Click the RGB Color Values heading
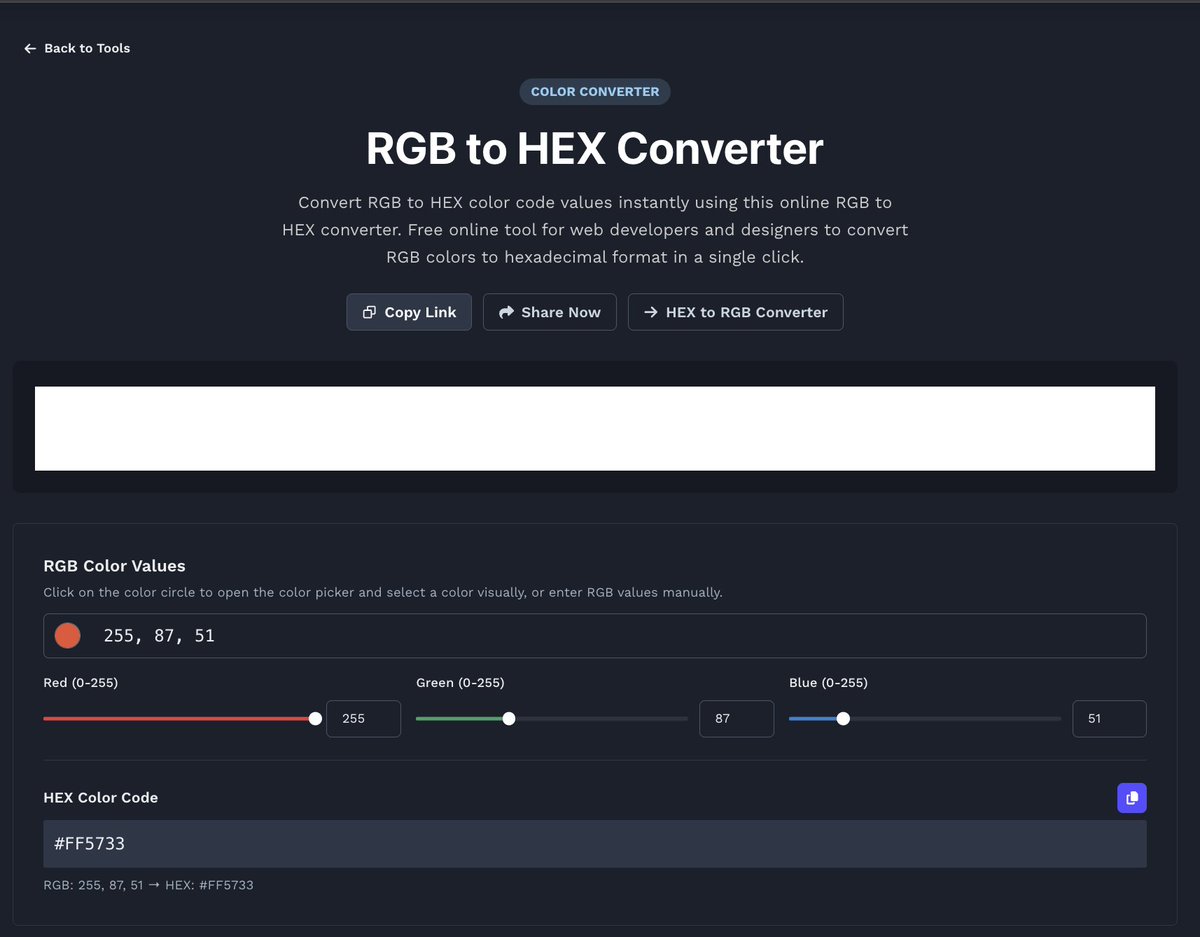Screen dimensions: 1200x937 115,566
